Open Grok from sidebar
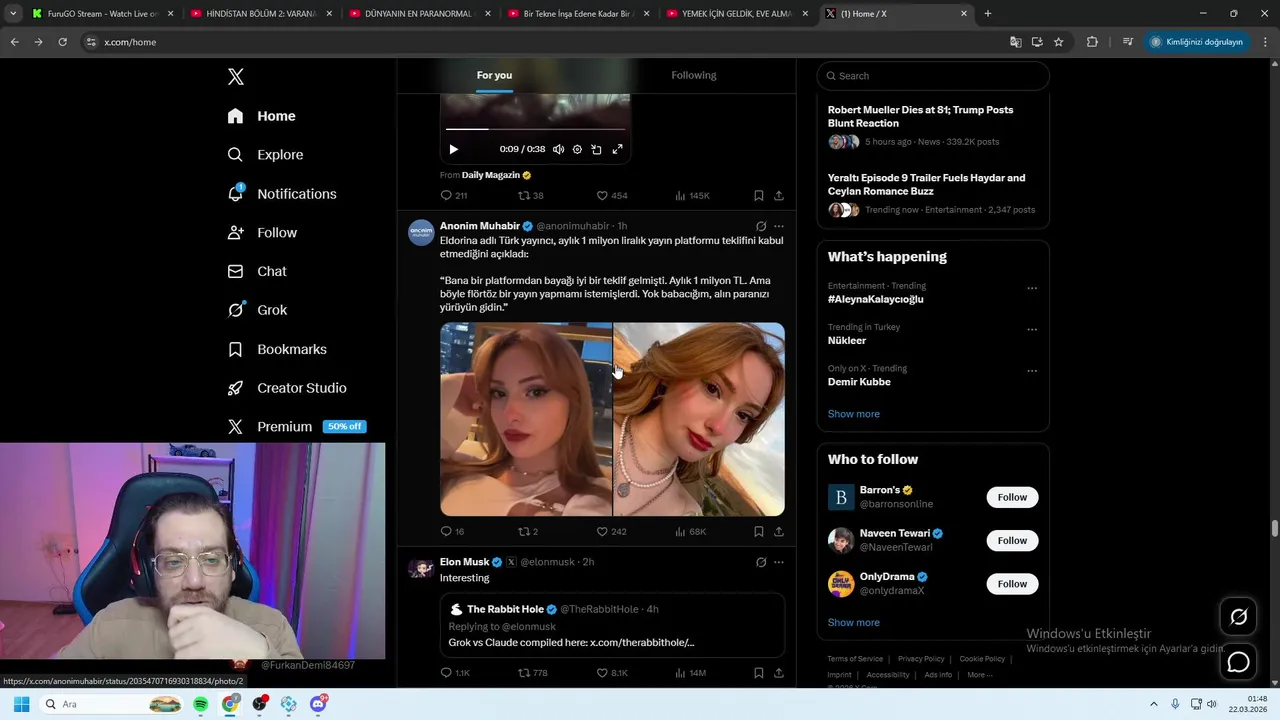Screen dimensions: 1280x720 pyautogui.click(x=257, y=310)
